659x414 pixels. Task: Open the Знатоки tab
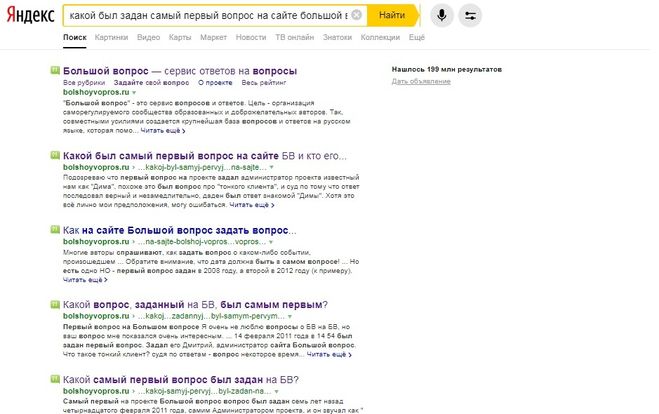[x=337, y=37]
